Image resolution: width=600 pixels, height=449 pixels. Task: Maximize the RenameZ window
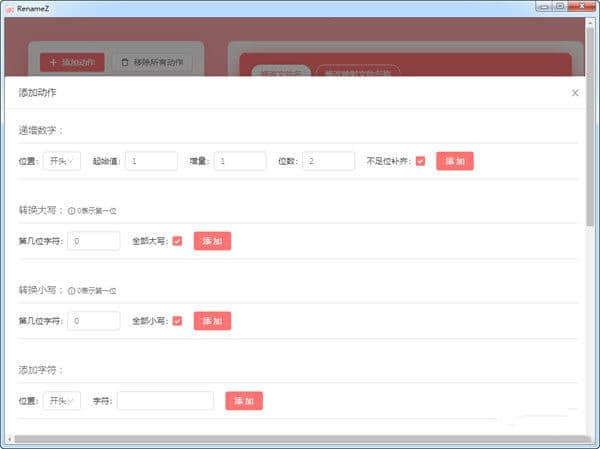coord(560,7)
